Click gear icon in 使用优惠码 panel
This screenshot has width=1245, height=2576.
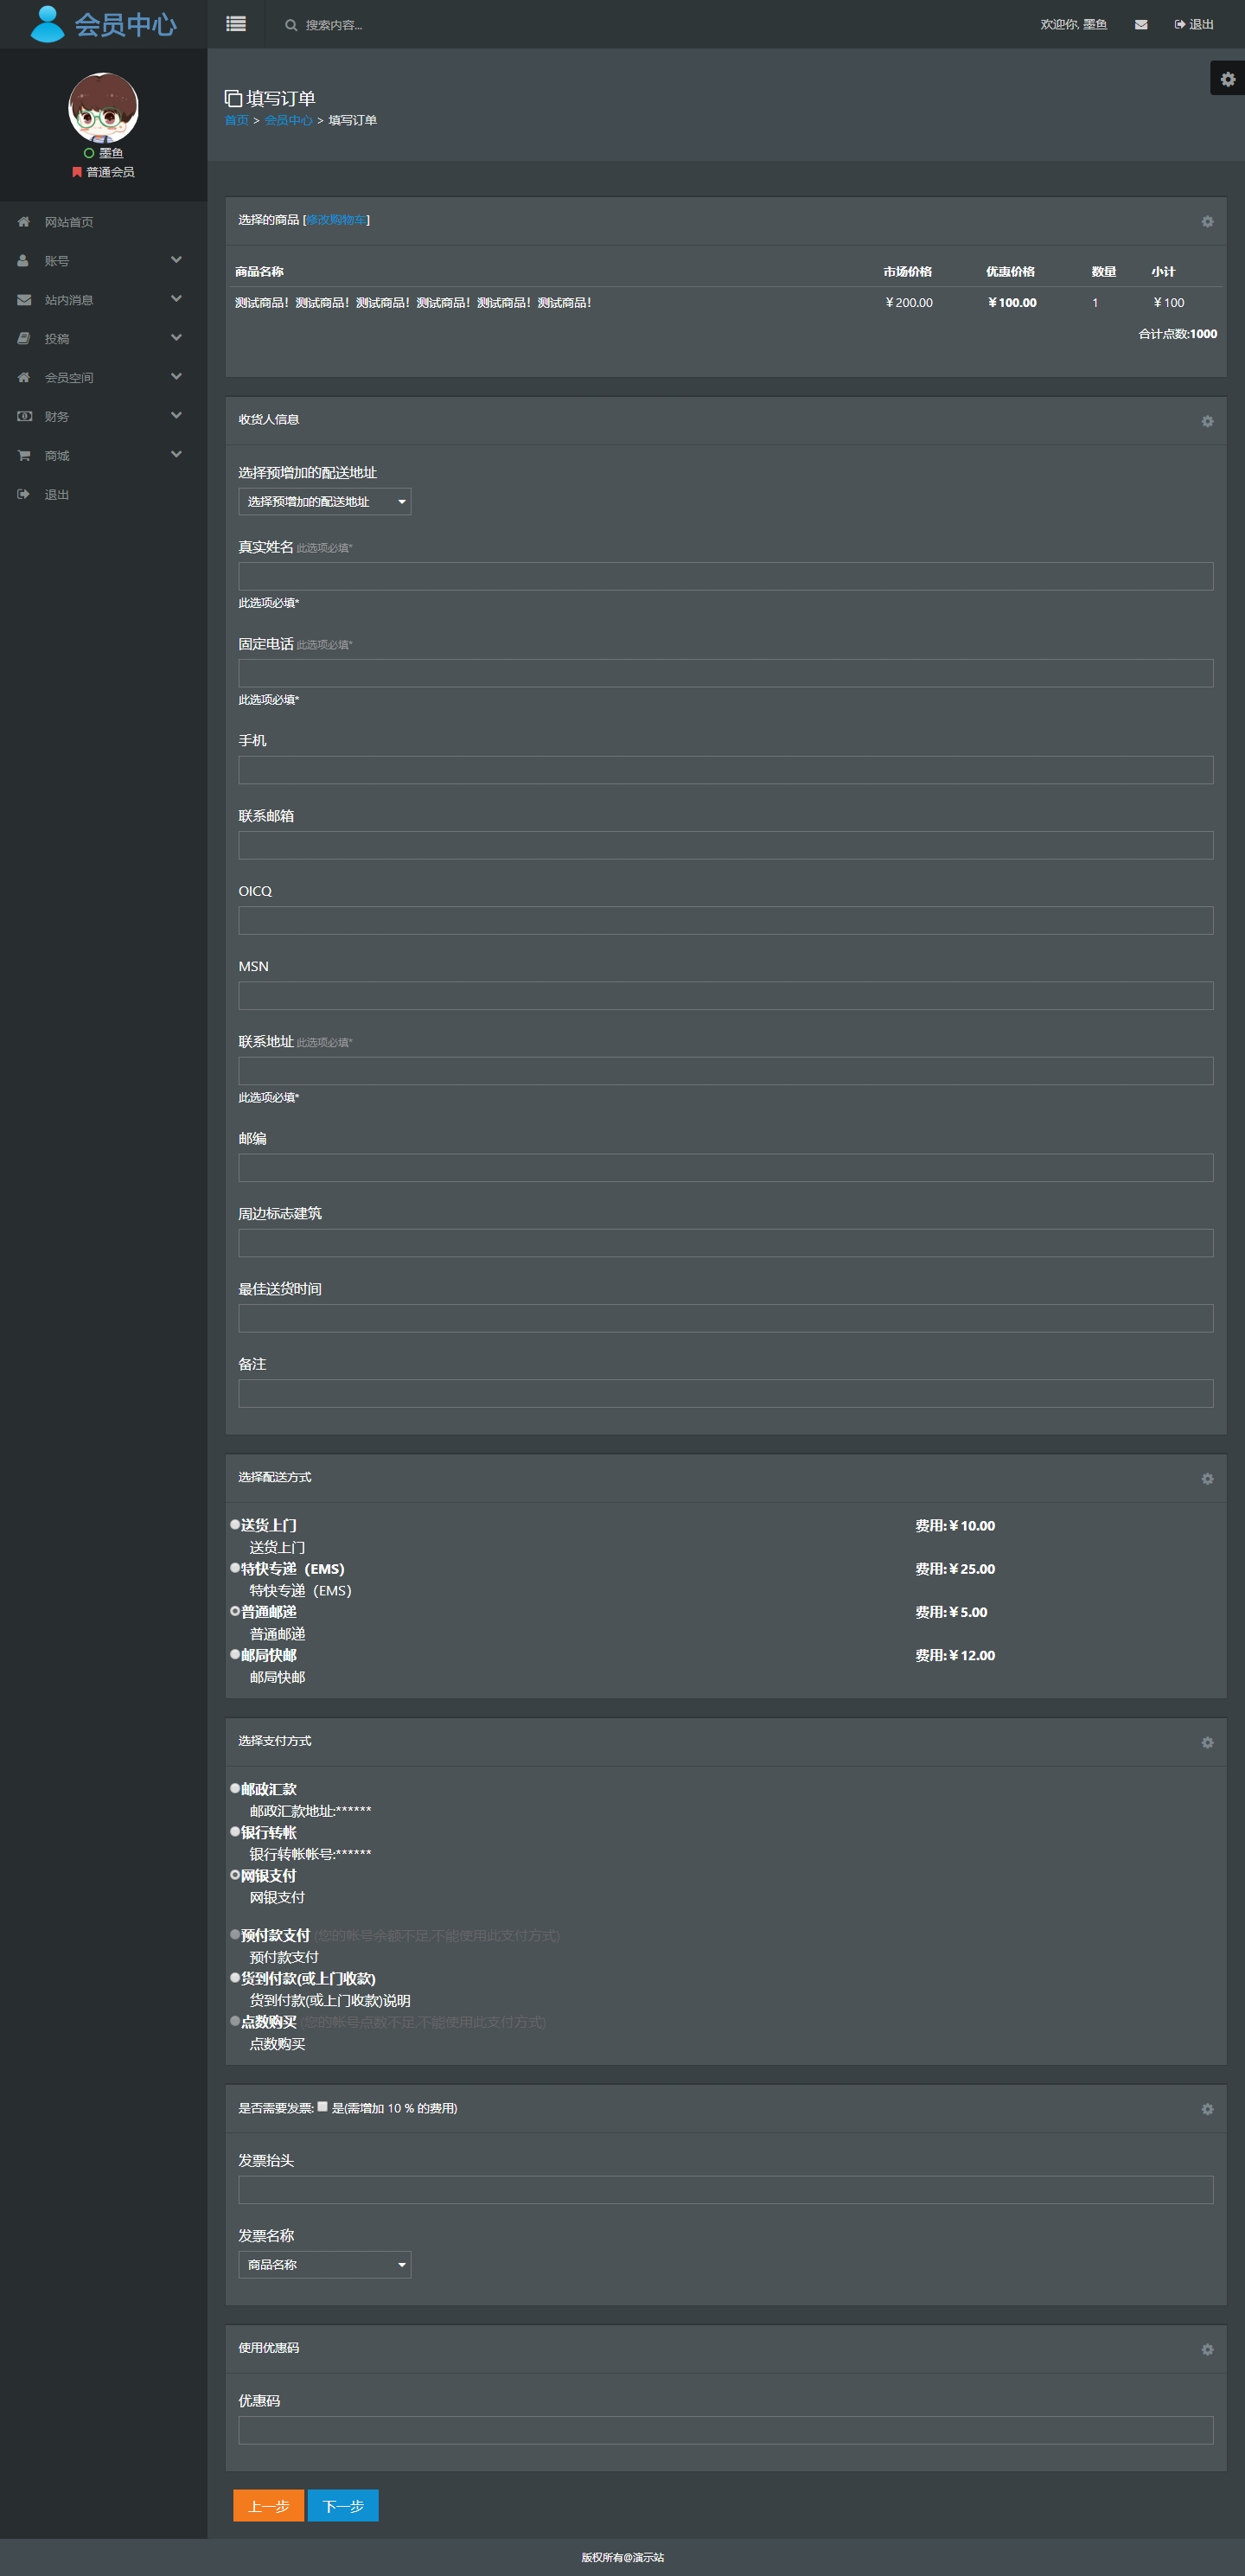tap(1207, 2350)
